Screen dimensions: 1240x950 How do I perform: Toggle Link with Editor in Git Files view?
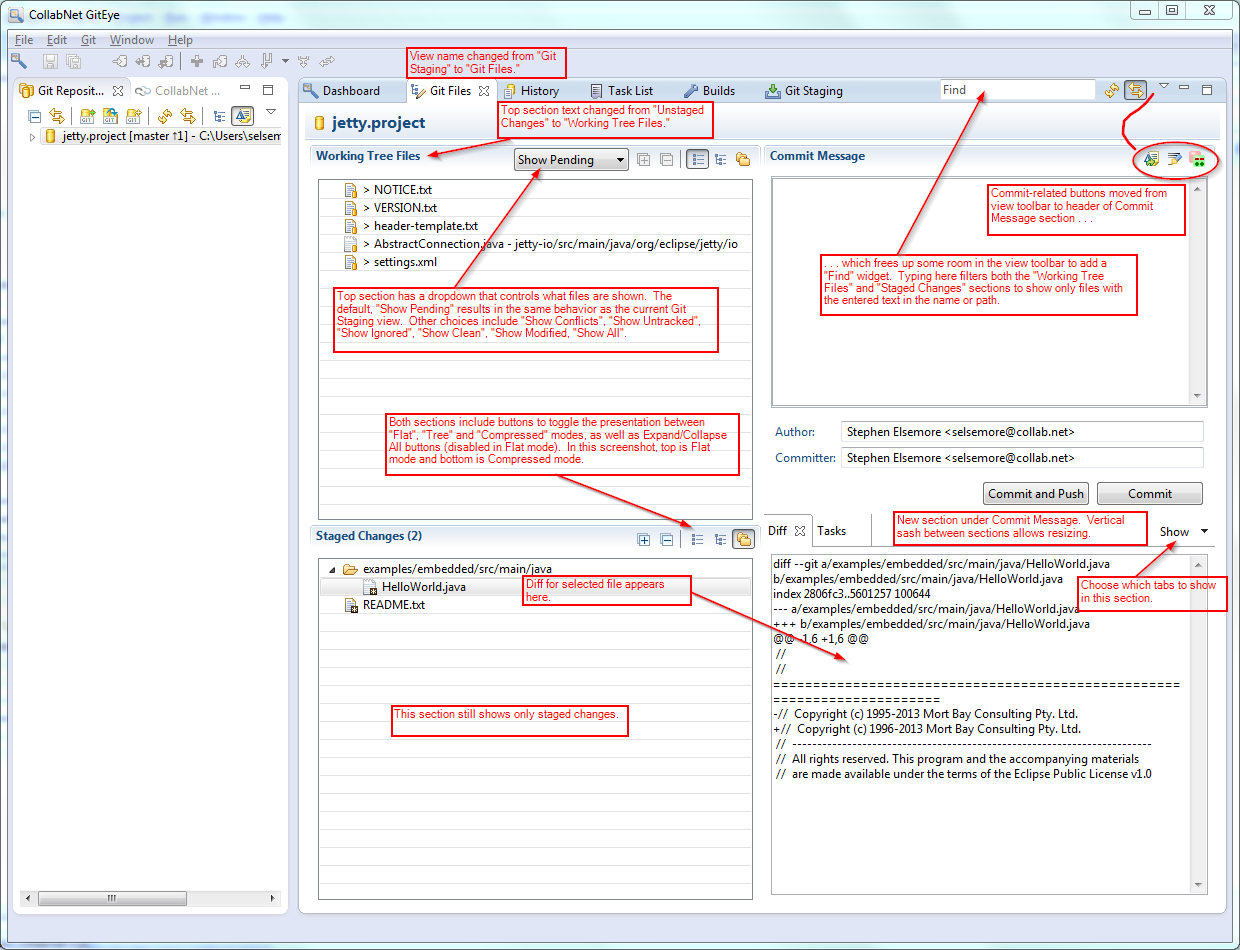click(1135, 90)
